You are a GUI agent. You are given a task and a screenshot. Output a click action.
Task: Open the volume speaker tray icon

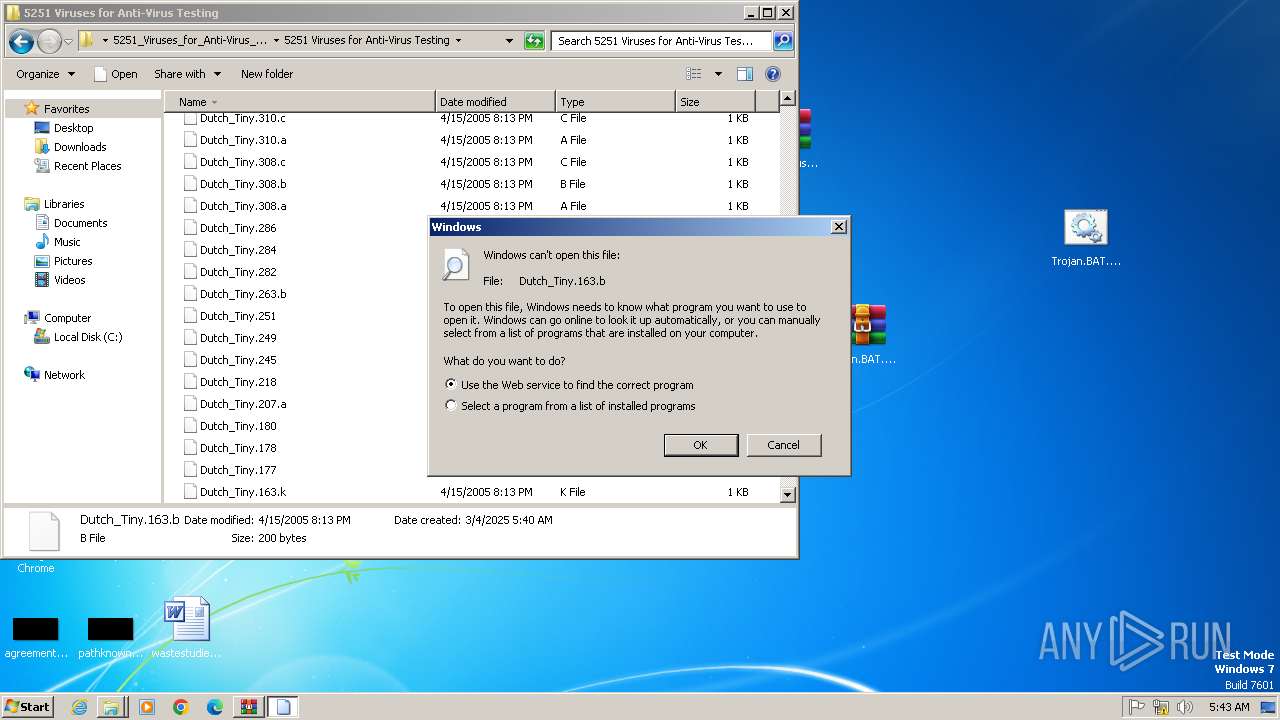(x=1185, y=707)
